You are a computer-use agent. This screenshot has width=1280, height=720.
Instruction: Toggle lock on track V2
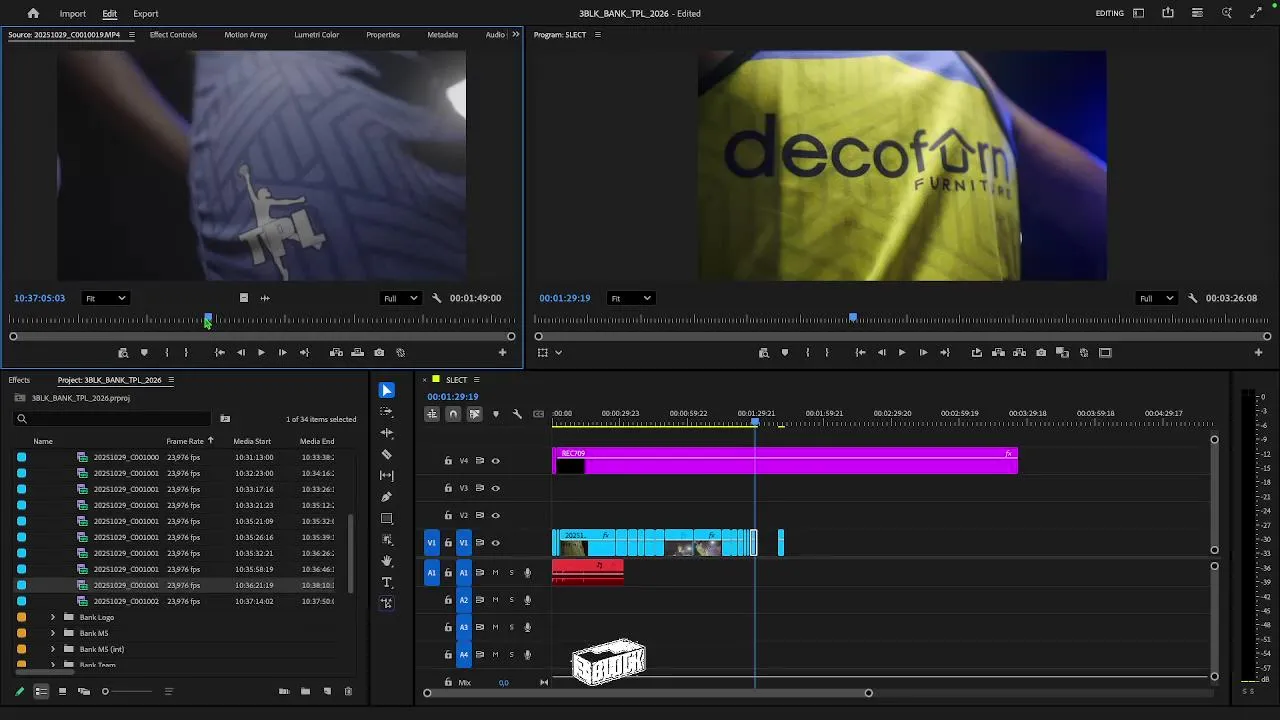click(448, 515)
